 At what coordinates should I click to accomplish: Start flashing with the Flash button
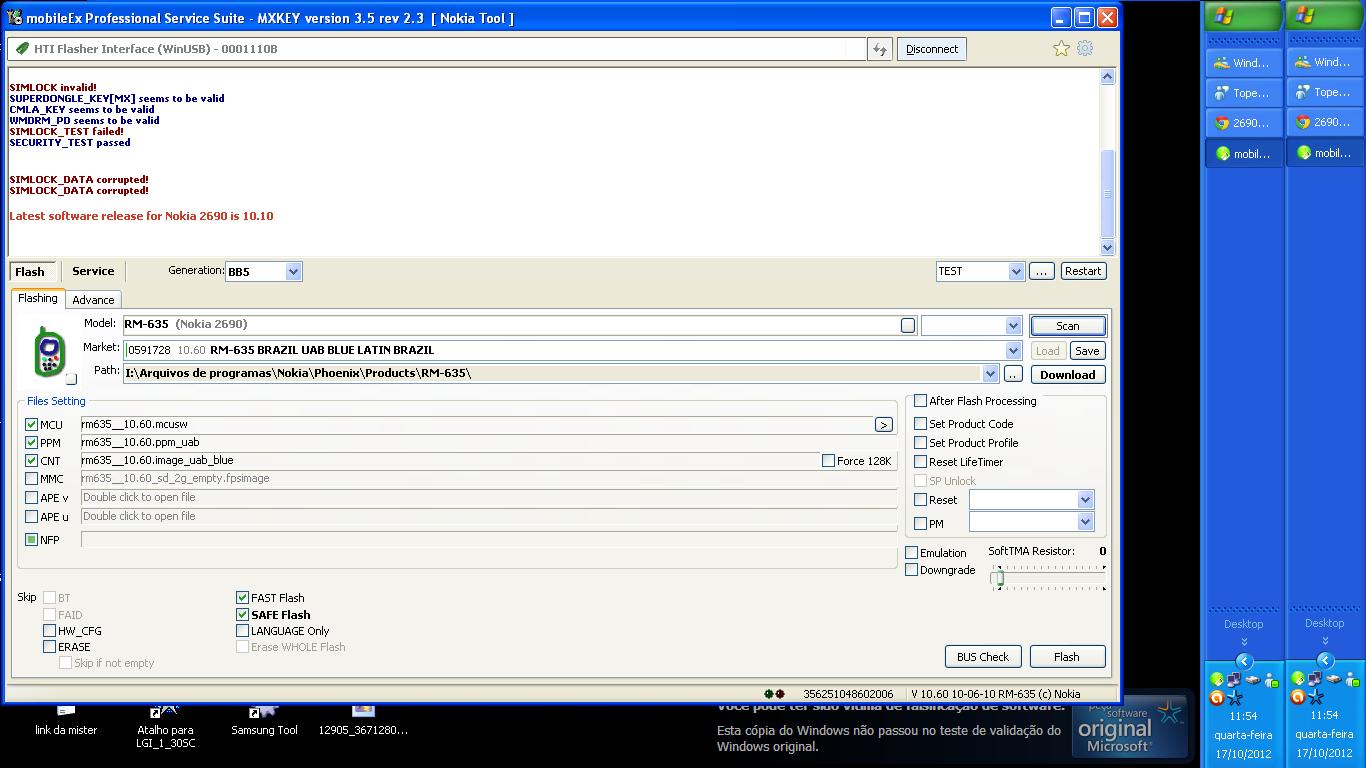1067,657
